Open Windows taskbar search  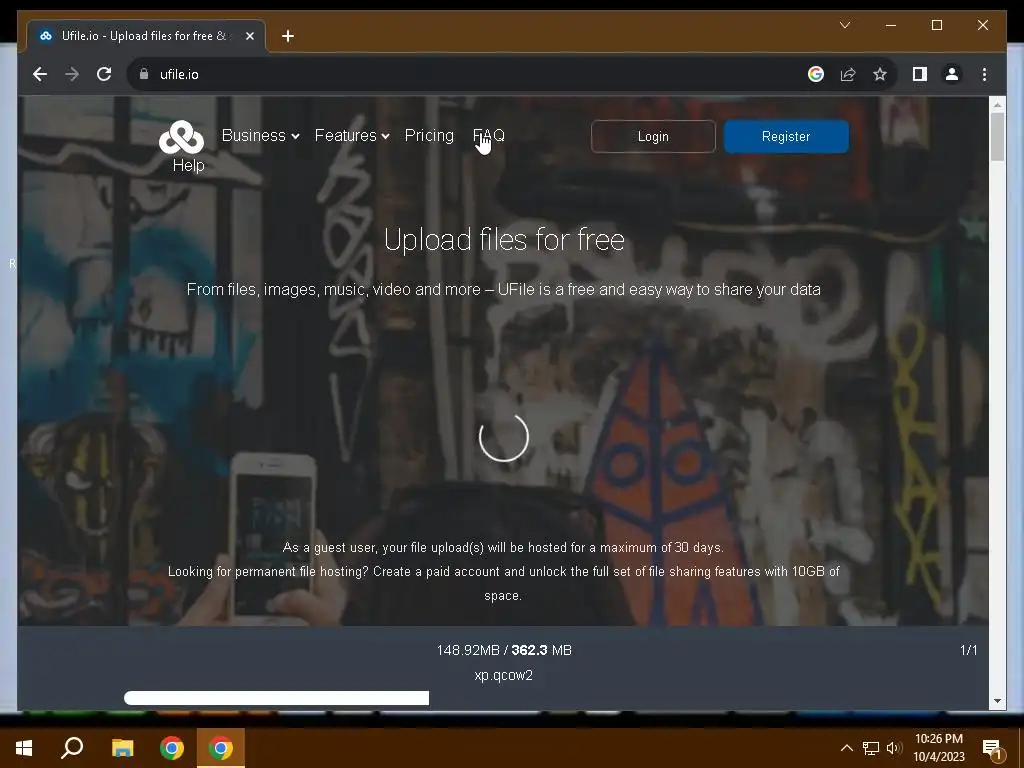72,748
